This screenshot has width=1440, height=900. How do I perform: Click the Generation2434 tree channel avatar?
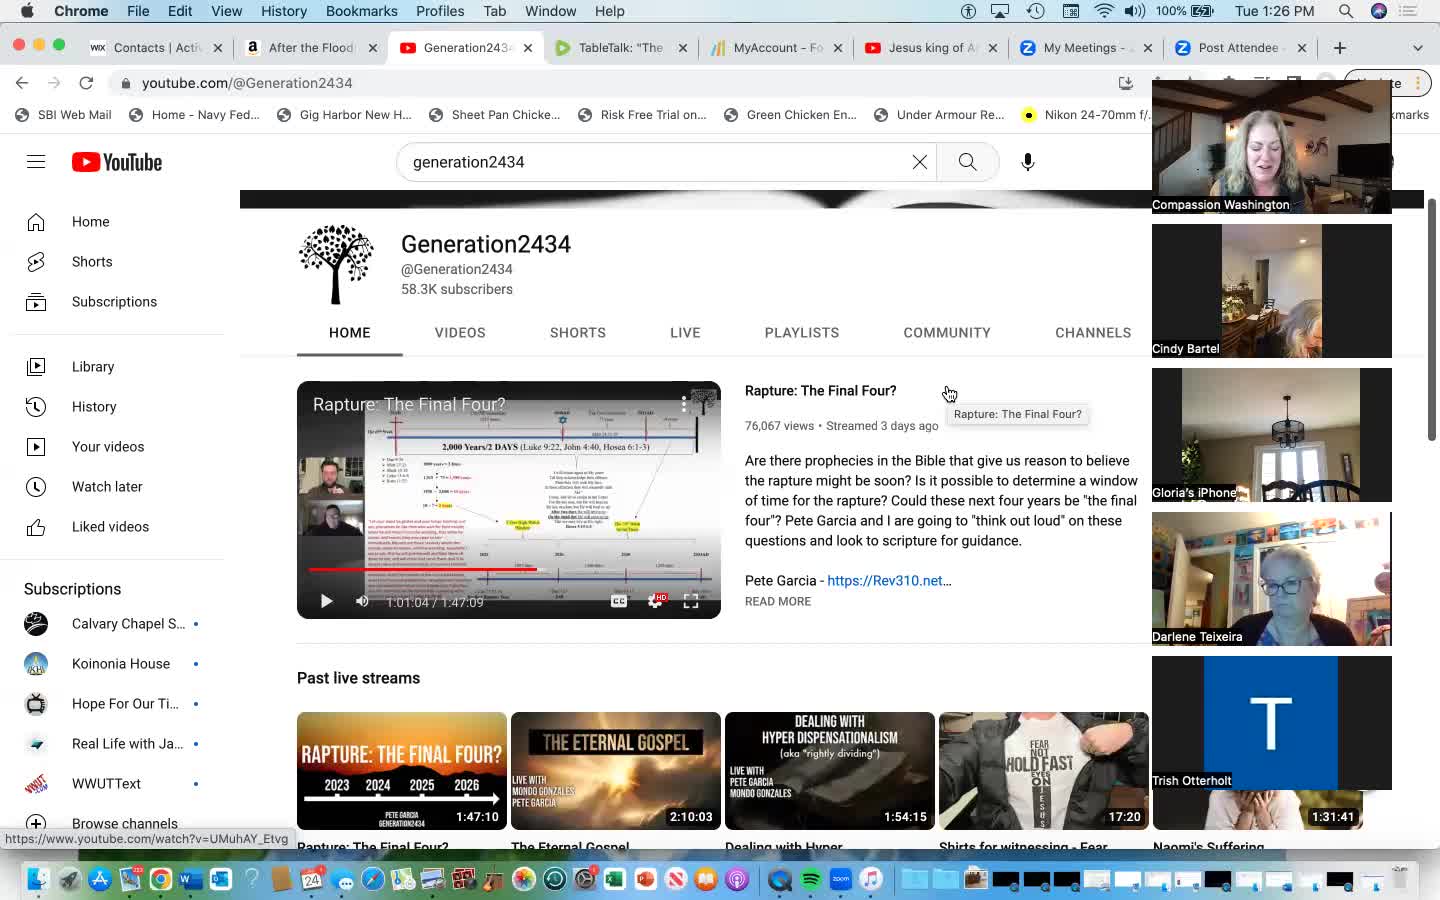[x=337, y=264]
